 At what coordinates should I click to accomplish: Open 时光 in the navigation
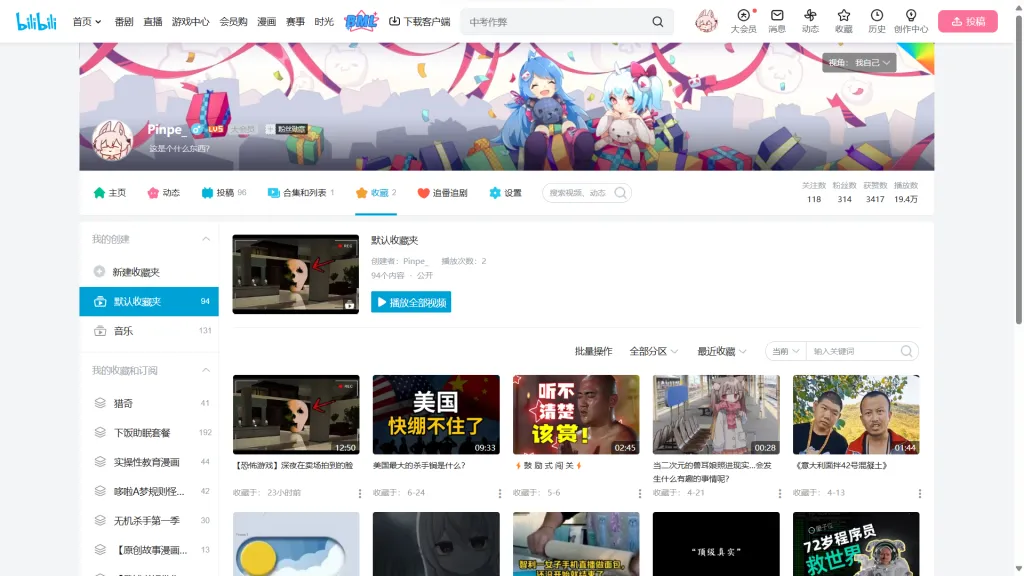[324, 22]
